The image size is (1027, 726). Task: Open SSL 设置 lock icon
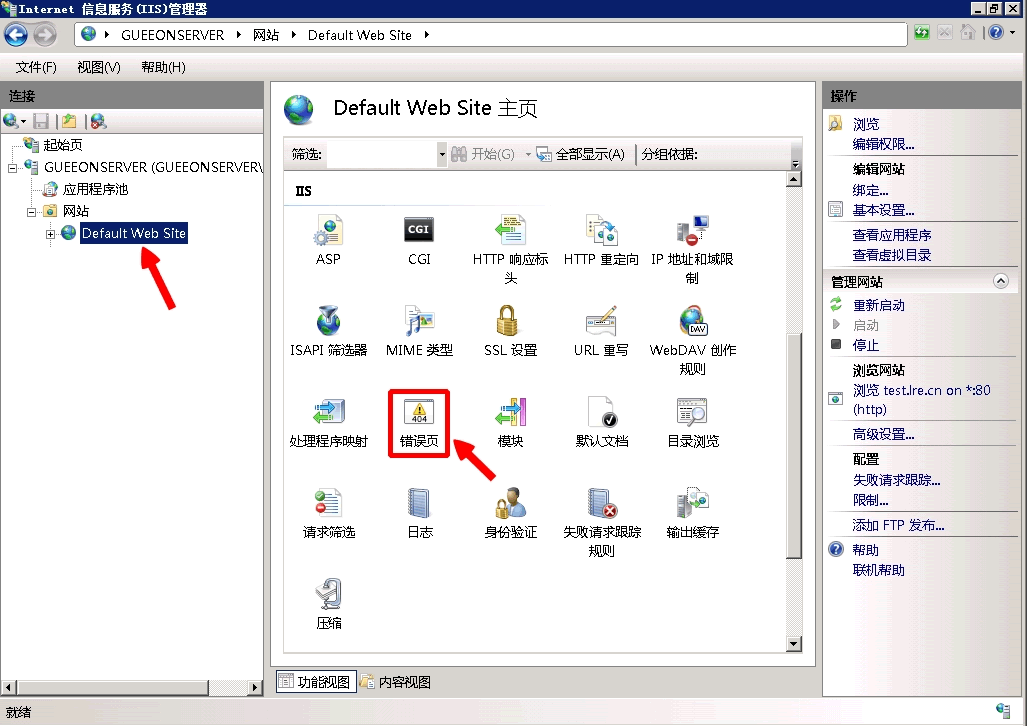coord(510,323)
